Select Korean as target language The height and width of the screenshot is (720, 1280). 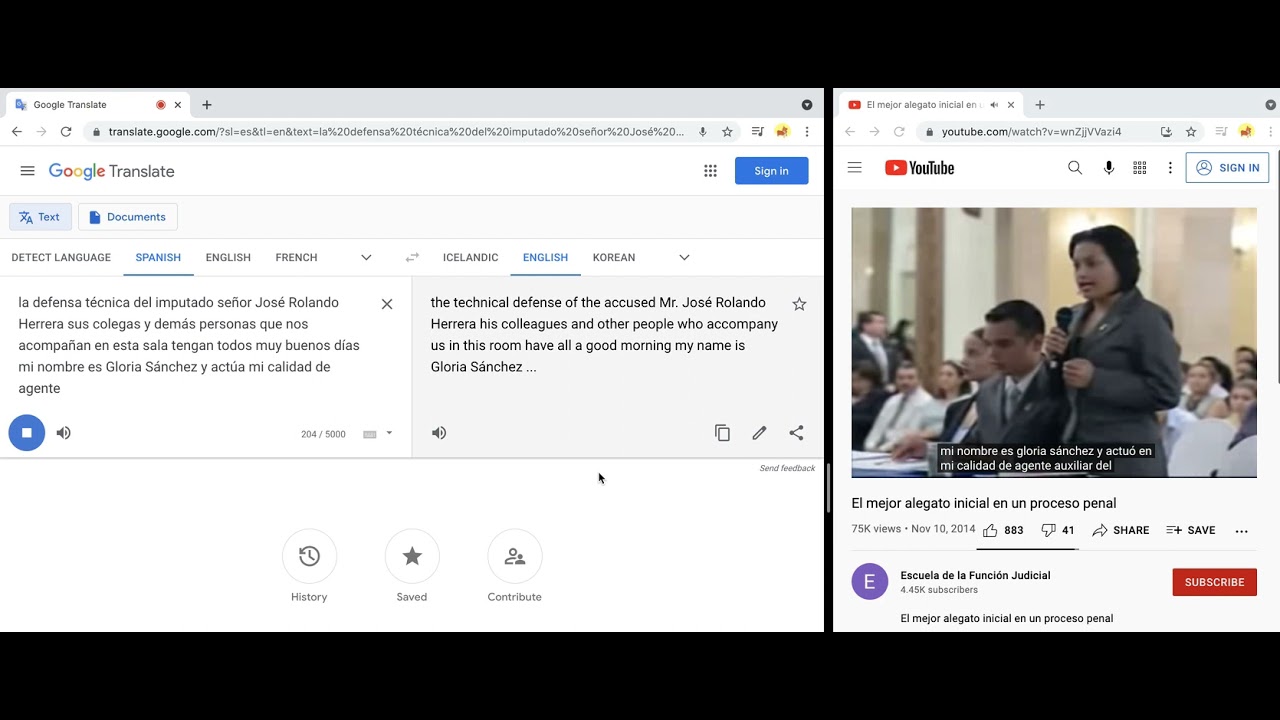click(614, 257)
